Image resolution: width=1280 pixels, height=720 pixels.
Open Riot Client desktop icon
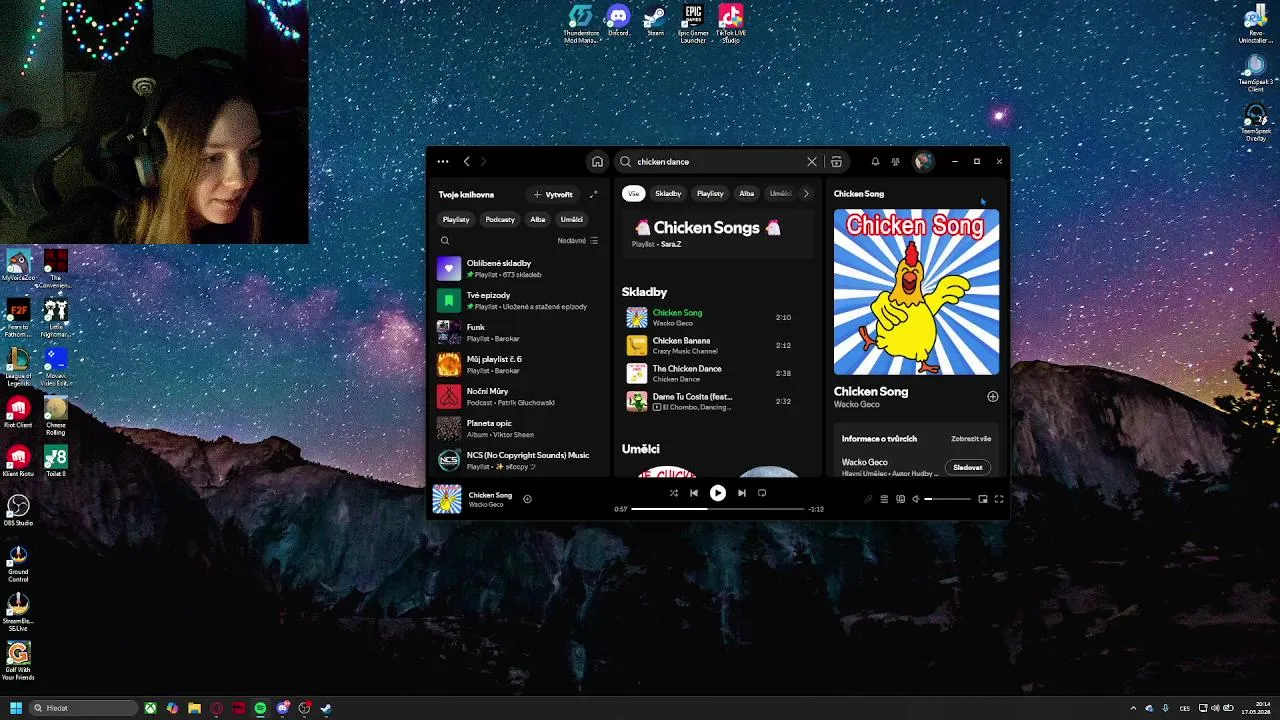18,413
